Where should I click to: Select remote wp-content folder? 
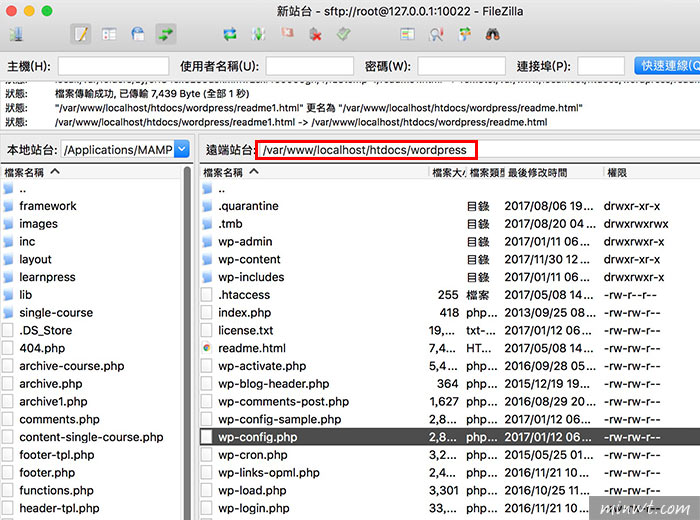[x=249, y=259]
